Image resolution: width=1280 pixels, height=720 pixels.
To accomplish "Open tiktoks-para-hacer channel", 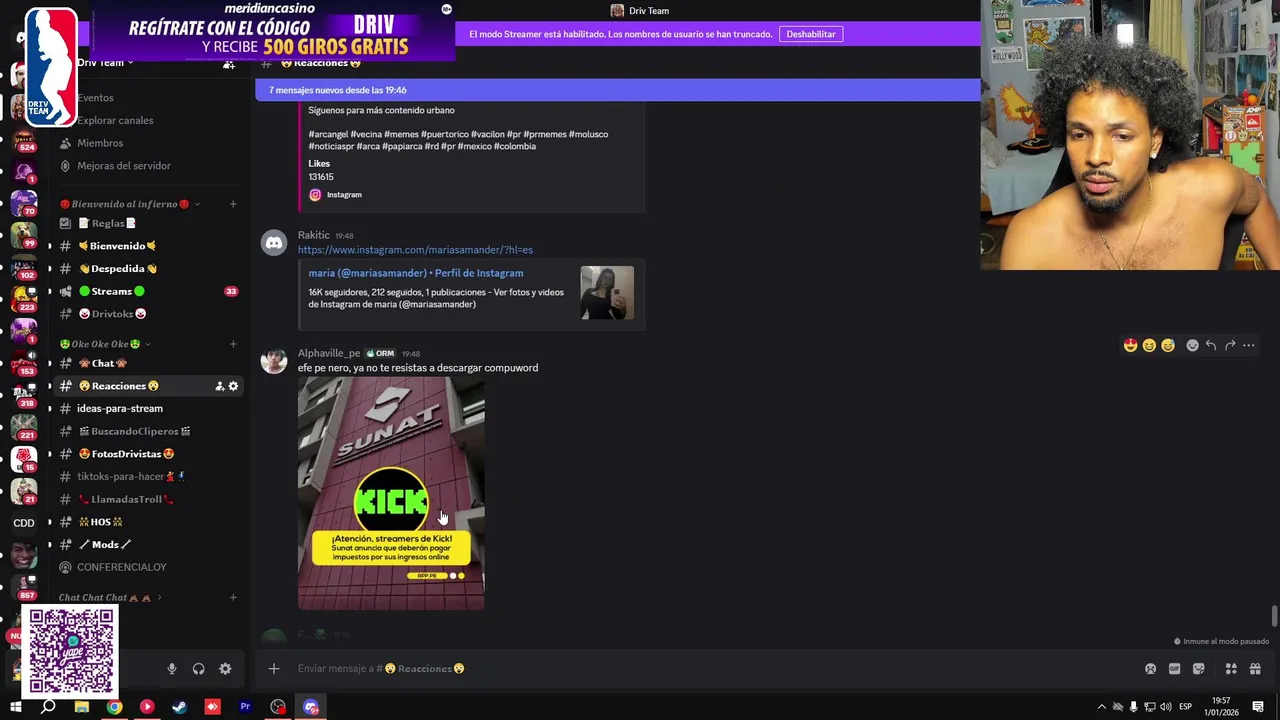I will click(x=150, y=477).
